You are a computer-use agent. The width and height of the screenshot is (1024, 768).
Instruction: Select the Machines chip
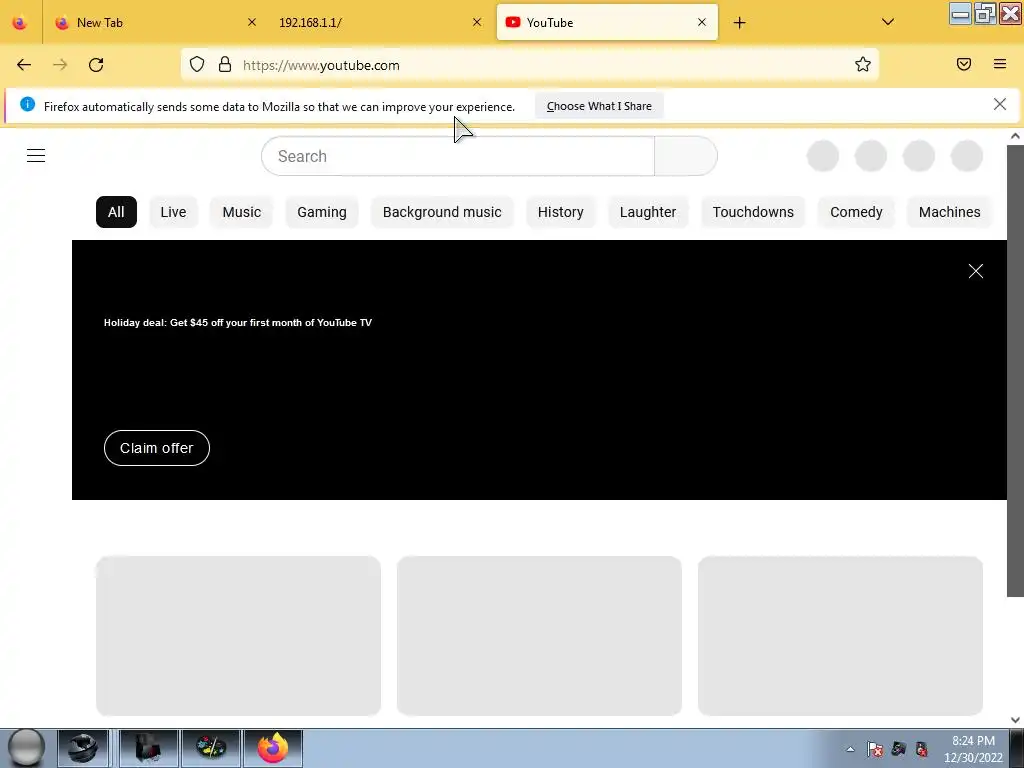coord(950,212)
